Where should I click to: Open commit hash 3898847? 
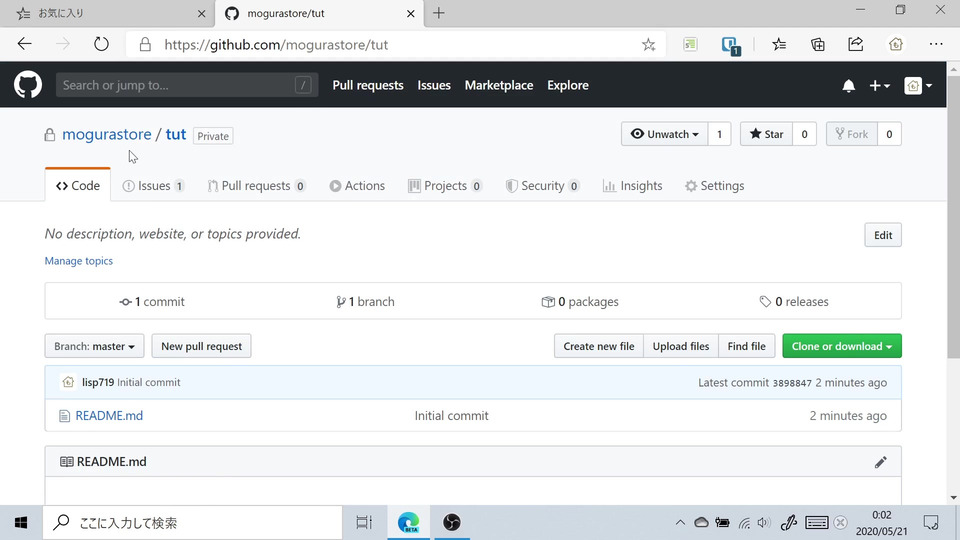click(x=792, y=383)
